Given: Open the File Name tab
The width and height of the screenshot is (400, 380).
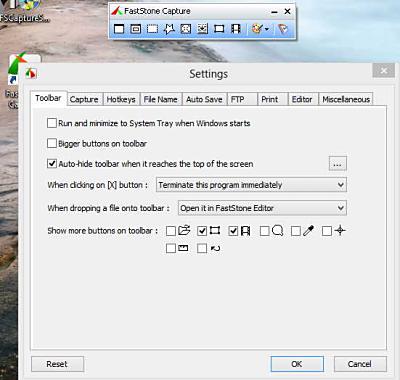Looking at the screenshot, I should 160,99.
